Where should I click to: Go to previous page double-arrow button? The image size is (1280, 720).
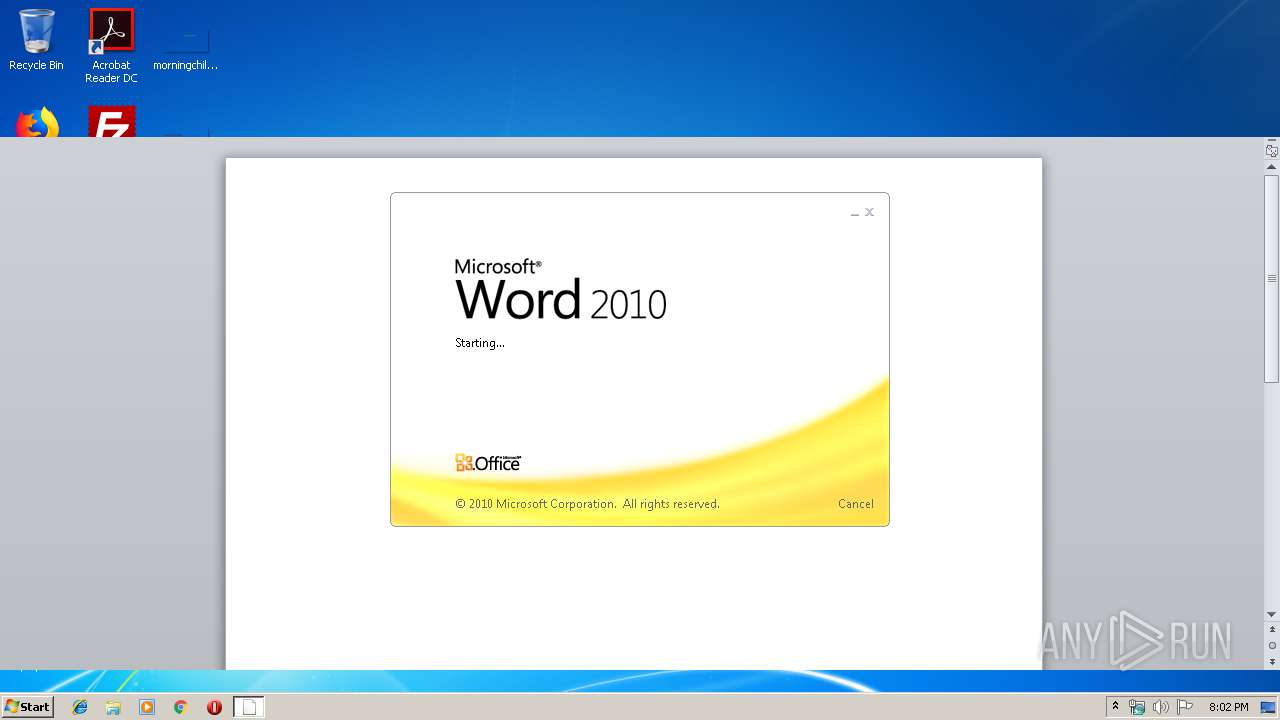(x=1272, y=630)
